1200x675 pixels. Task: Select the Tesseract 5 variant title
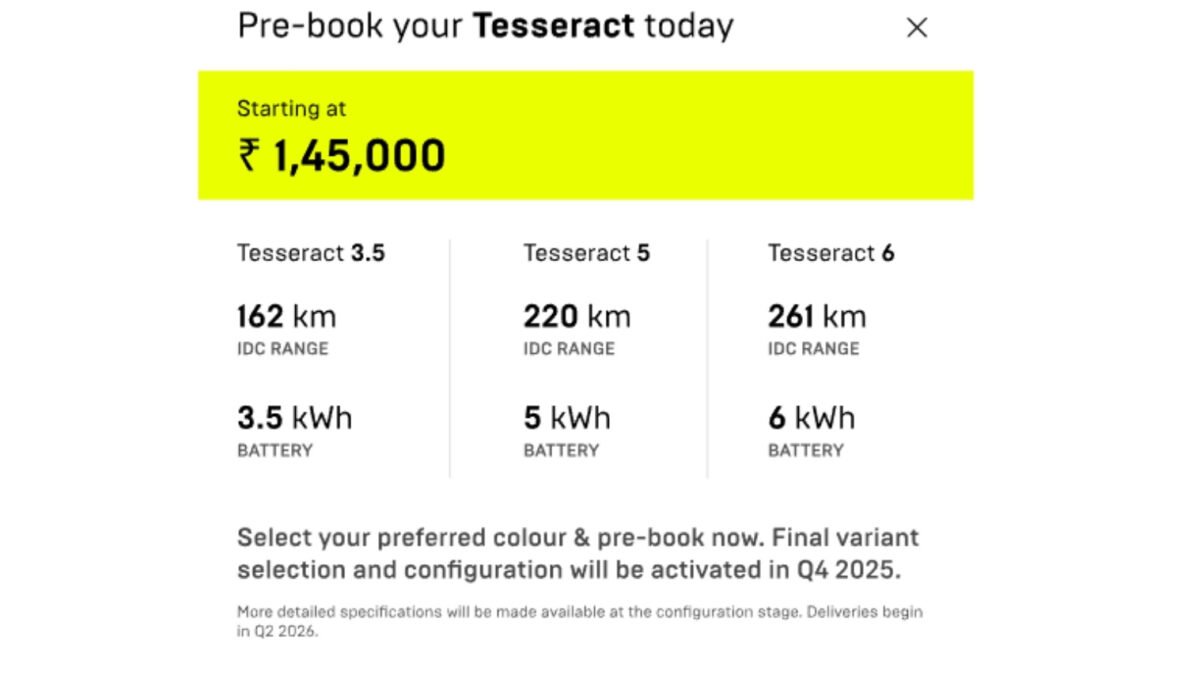click(x=586, y=253)
